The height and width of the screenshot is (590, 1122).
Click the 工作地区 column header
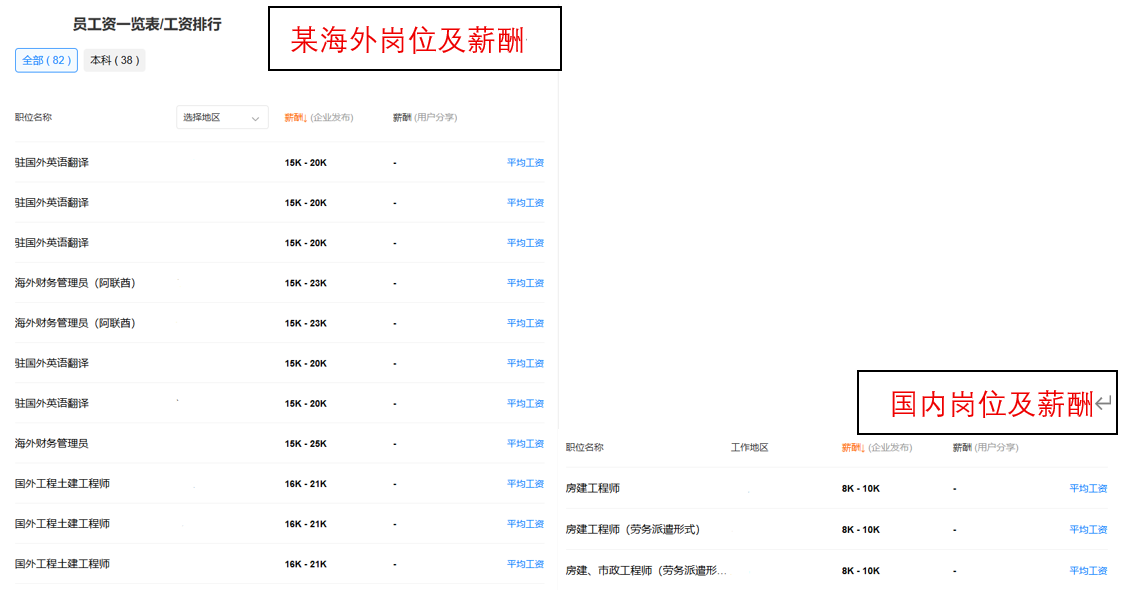749,448
